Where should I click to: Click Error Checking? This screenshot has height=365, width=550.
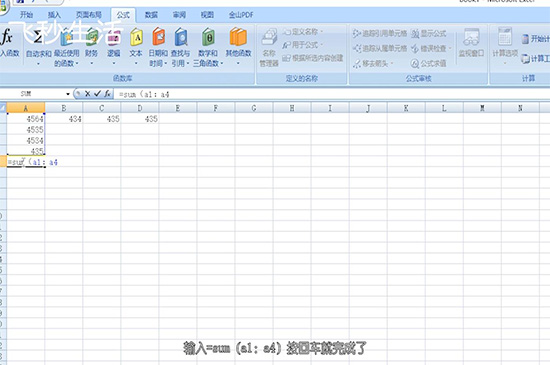[x=431, y=48]
